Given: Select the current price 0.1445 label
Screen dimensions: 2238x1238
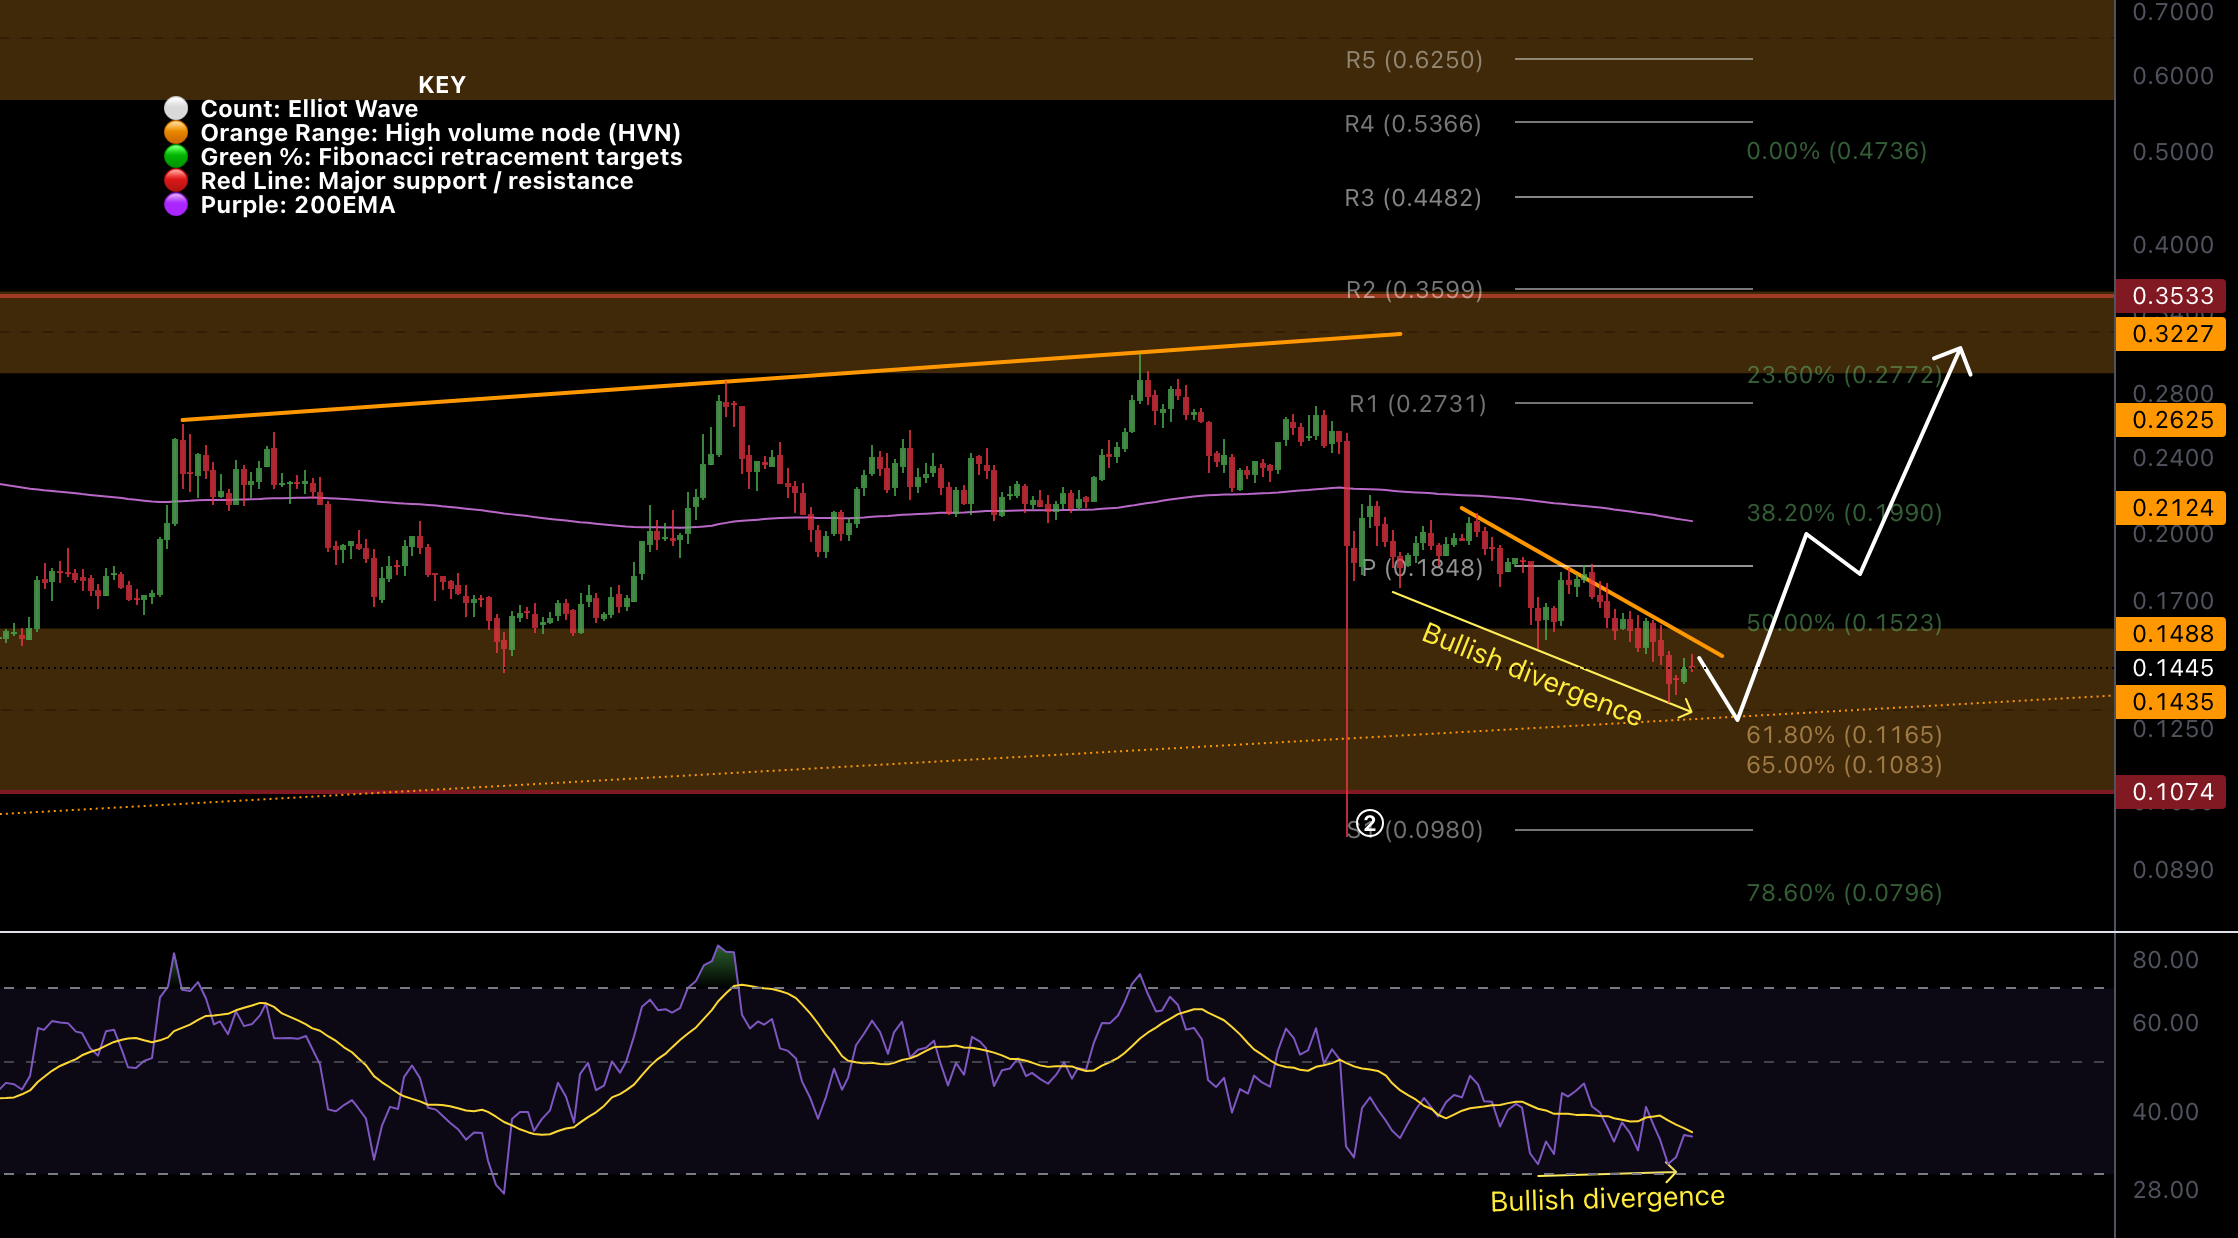Looking at the screenshot, I should click(x=2171, y=668).
